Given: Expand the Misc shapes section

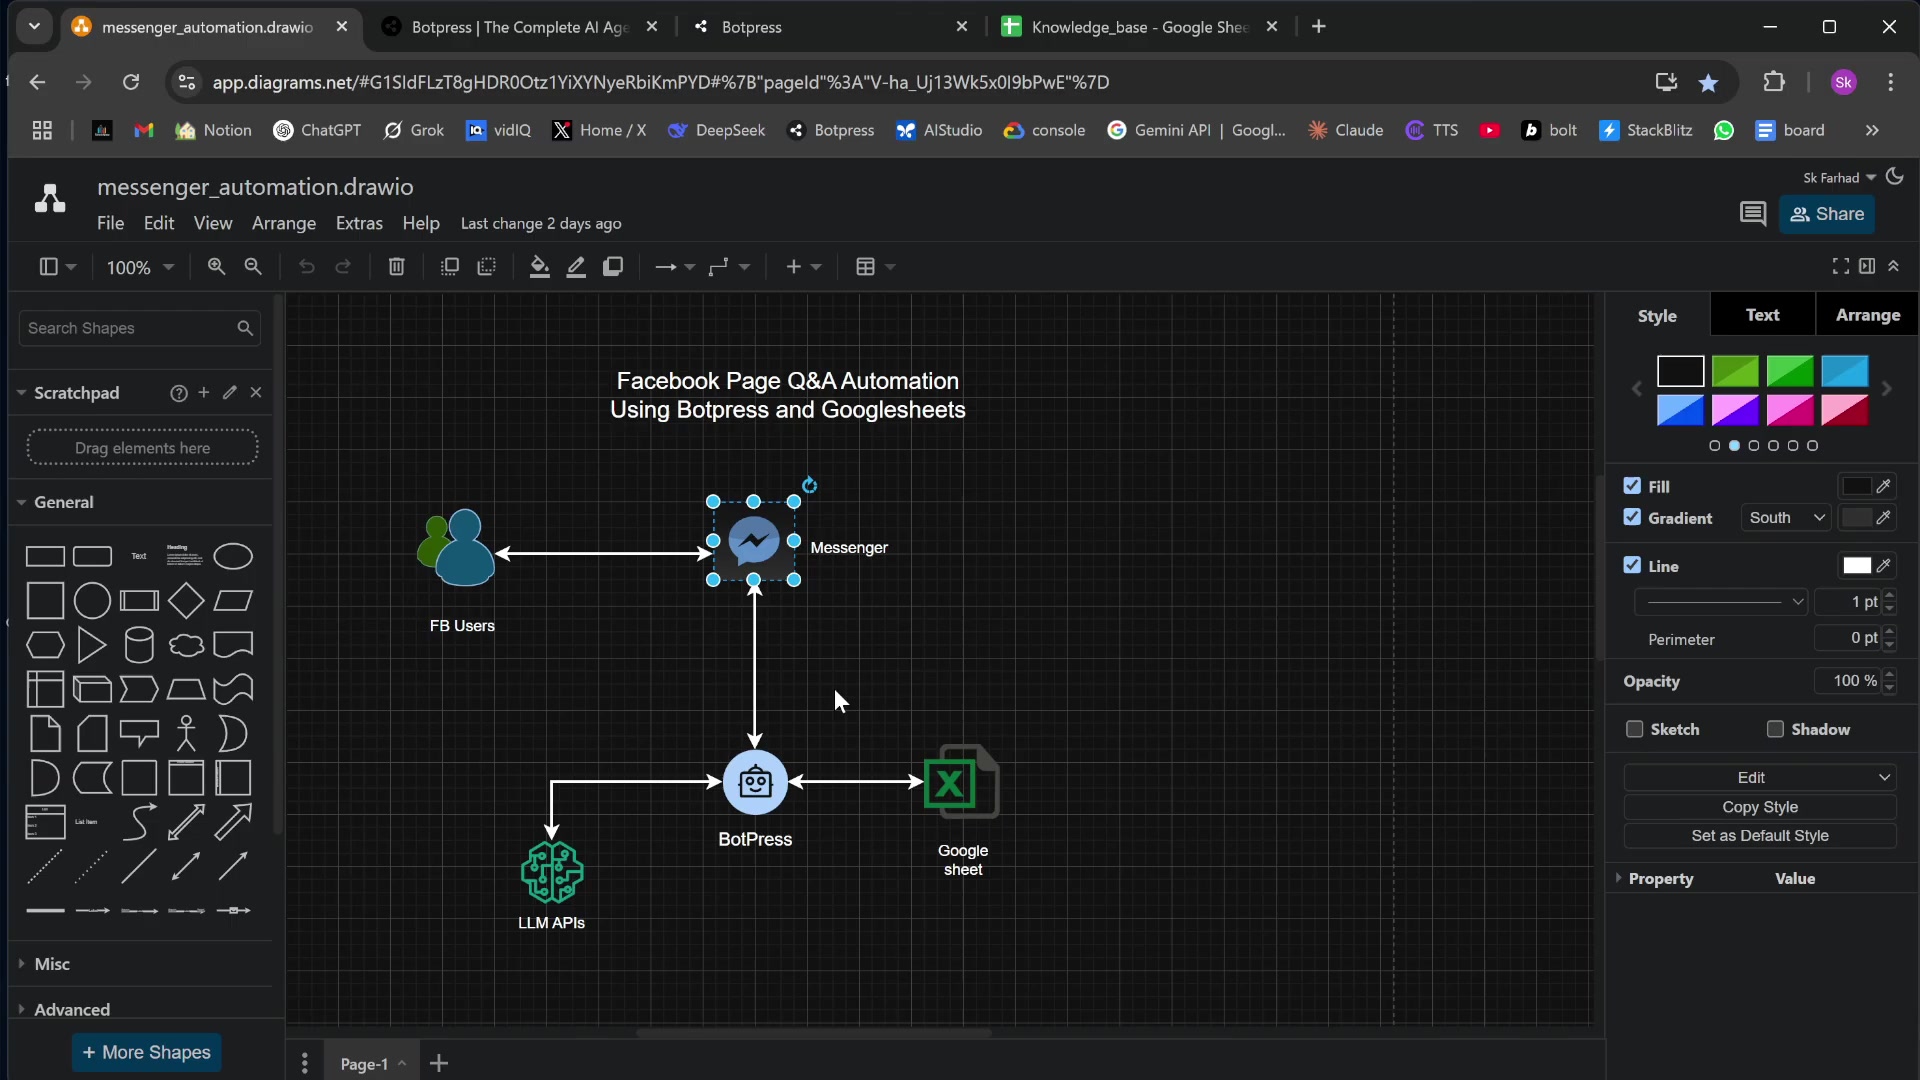Looking at the screenshot, I should click(x=52, y=964).
